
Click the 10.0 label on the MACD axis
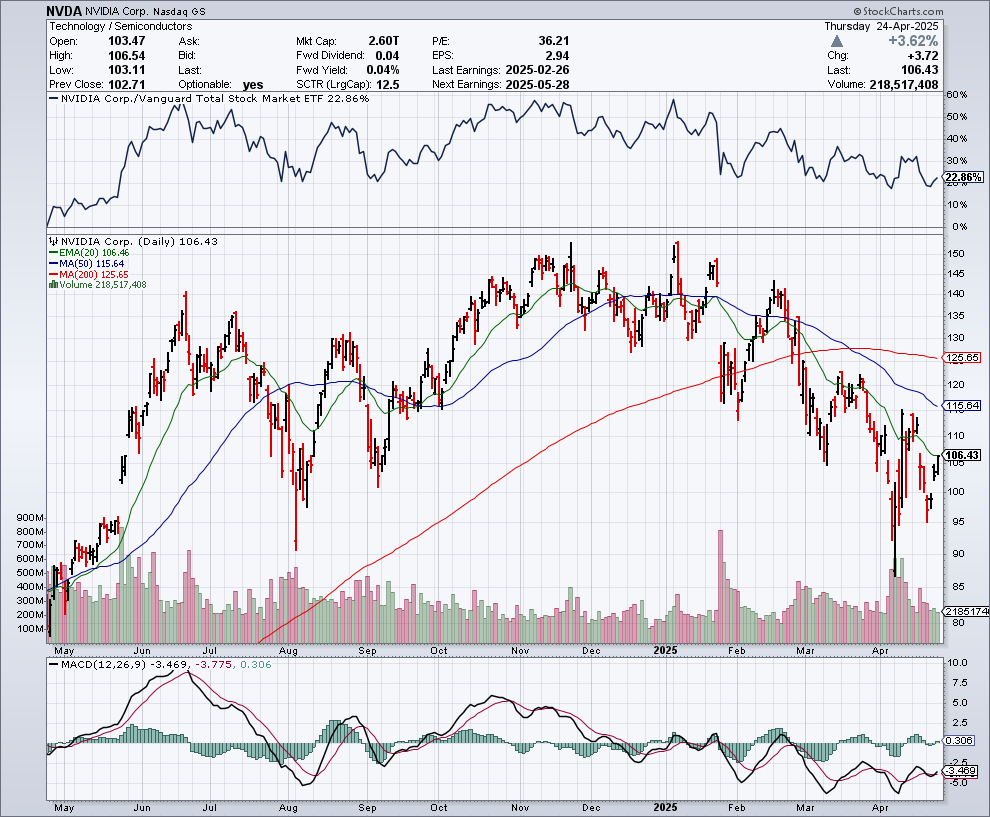(x=958, y=662)
